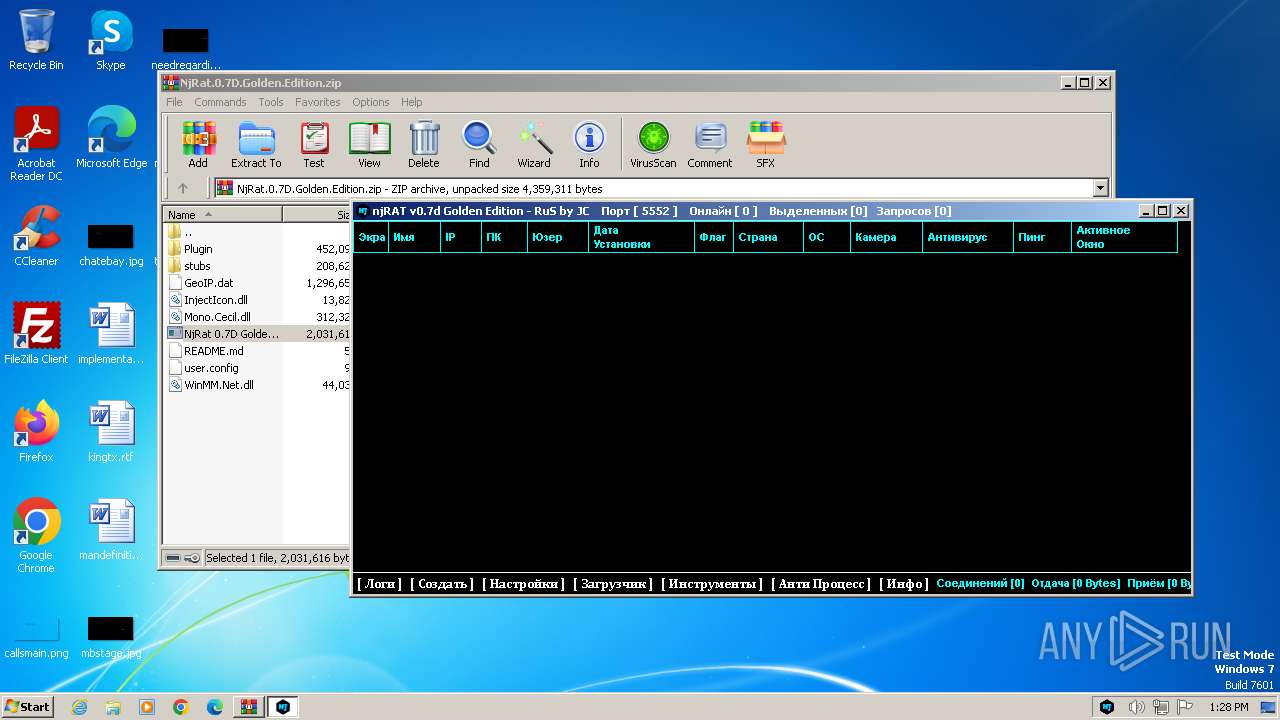
Task: Click the Антивирус column header
Action: point(968,237)
